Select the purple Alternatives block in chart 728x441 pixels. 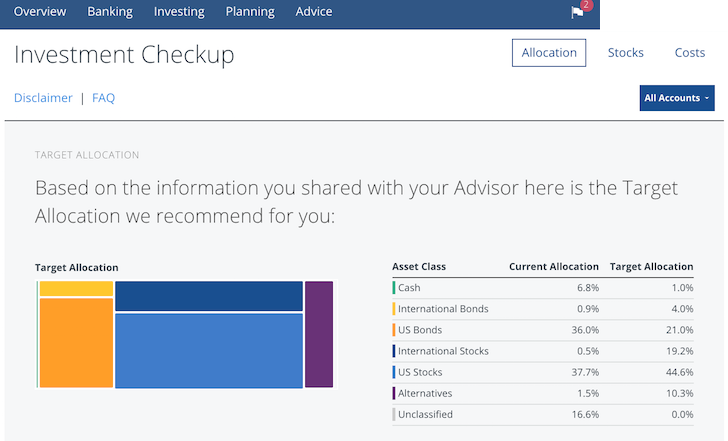319,334
